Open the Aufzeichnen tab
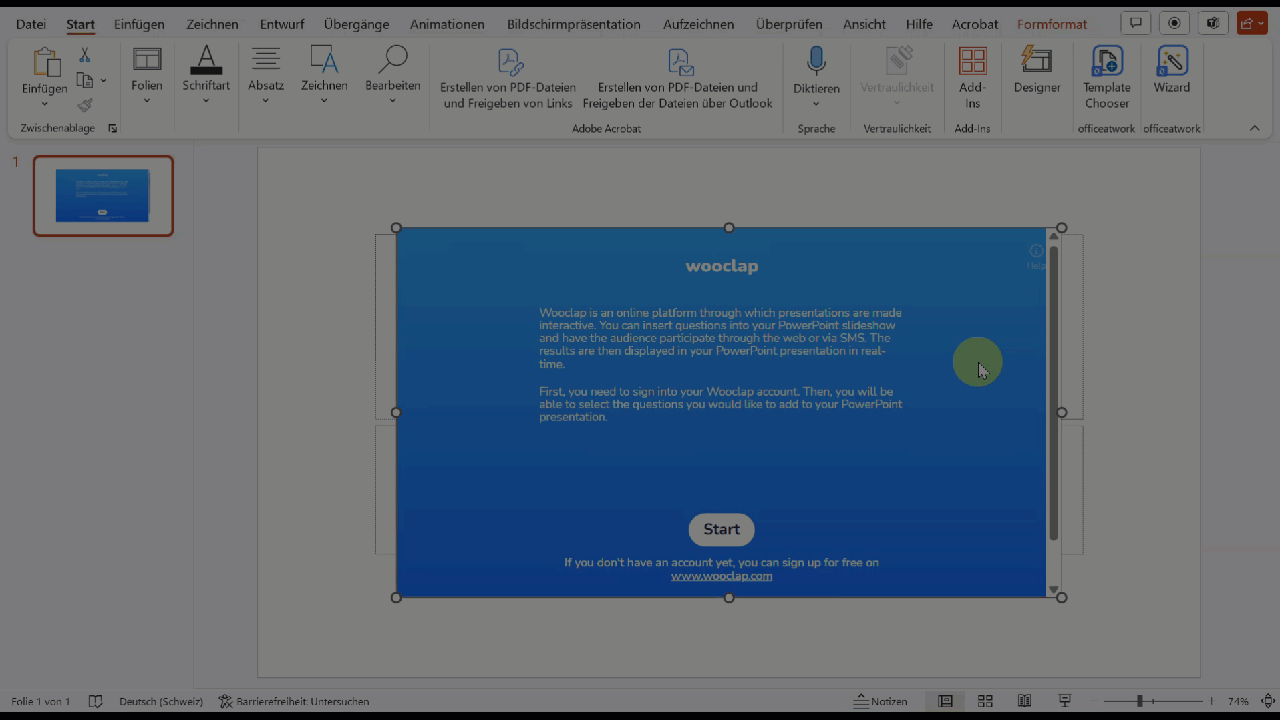The image size is (1280, 720). point(698,24)
